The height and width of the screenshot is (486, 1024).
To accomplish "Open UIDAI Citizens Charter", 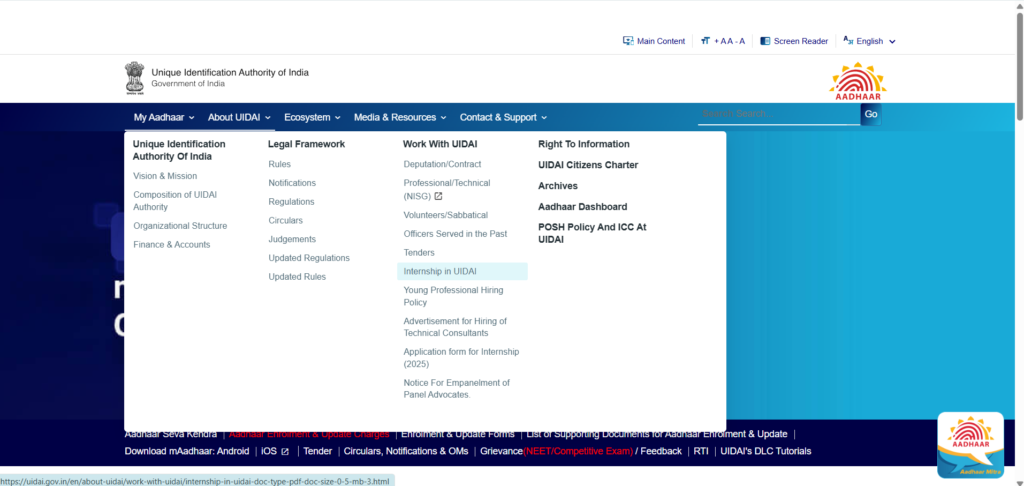I will click(588, 165).
